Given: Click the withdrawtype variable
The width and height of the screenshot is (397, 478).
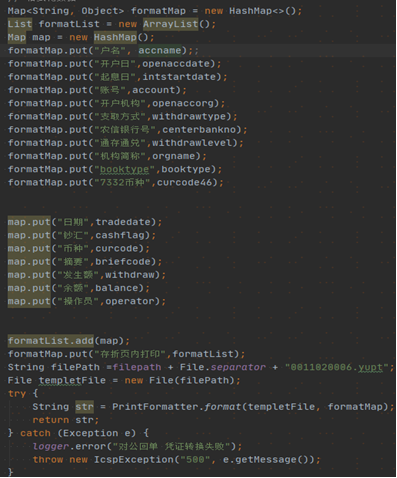Looking at the screenshot, I should pos(189,117).
